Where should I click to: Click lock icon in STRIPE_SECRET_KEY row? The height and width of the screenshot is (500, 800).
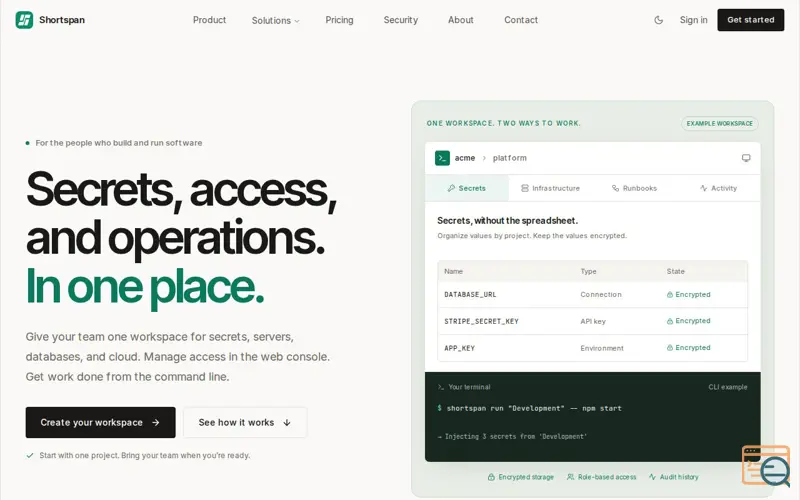click(670, 321)
